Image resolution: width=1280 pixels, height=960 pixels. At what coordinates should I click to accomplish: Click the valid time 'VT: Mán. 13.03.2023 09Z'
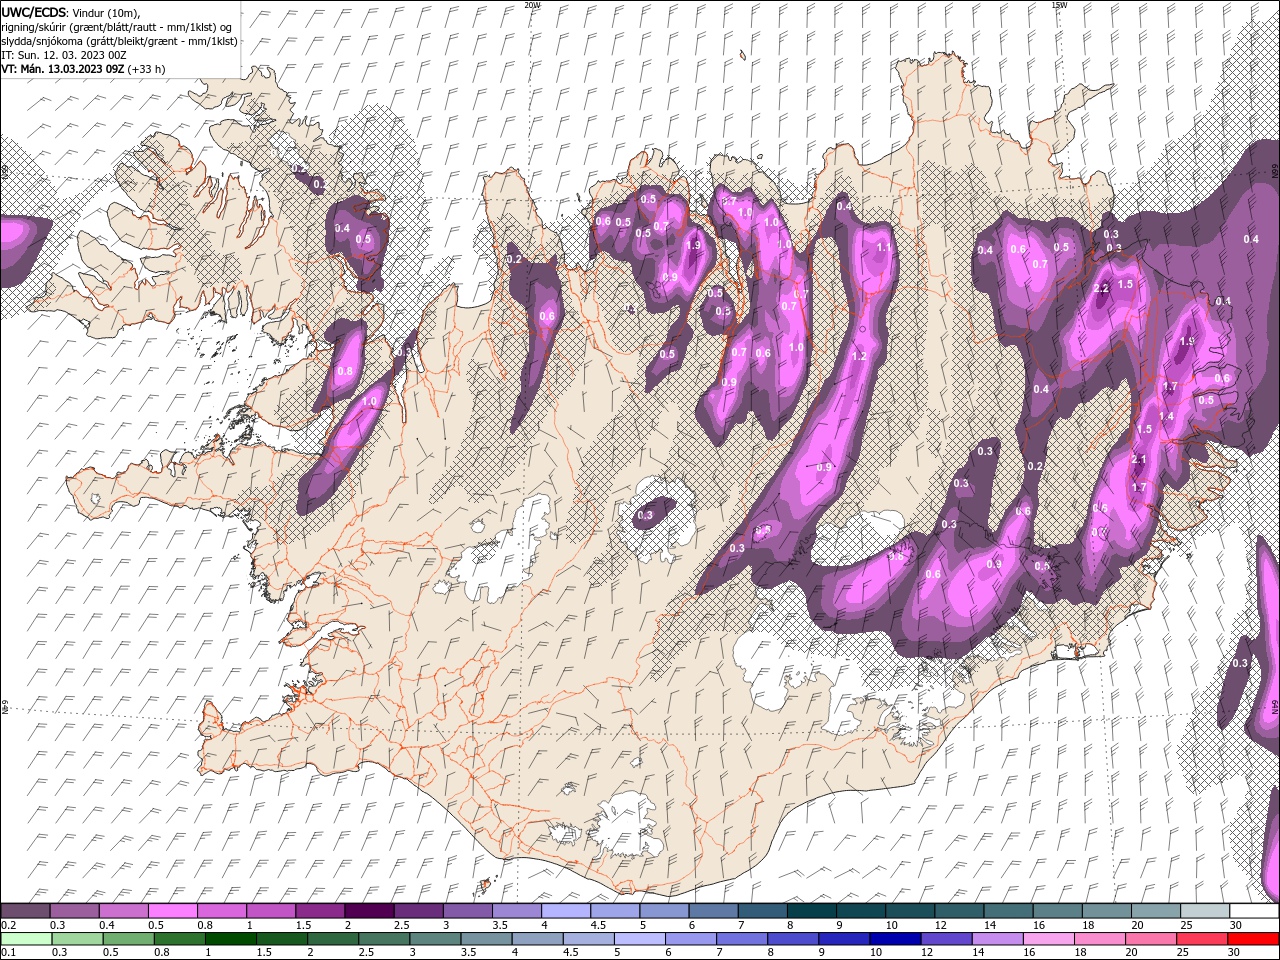click(62, 69)
